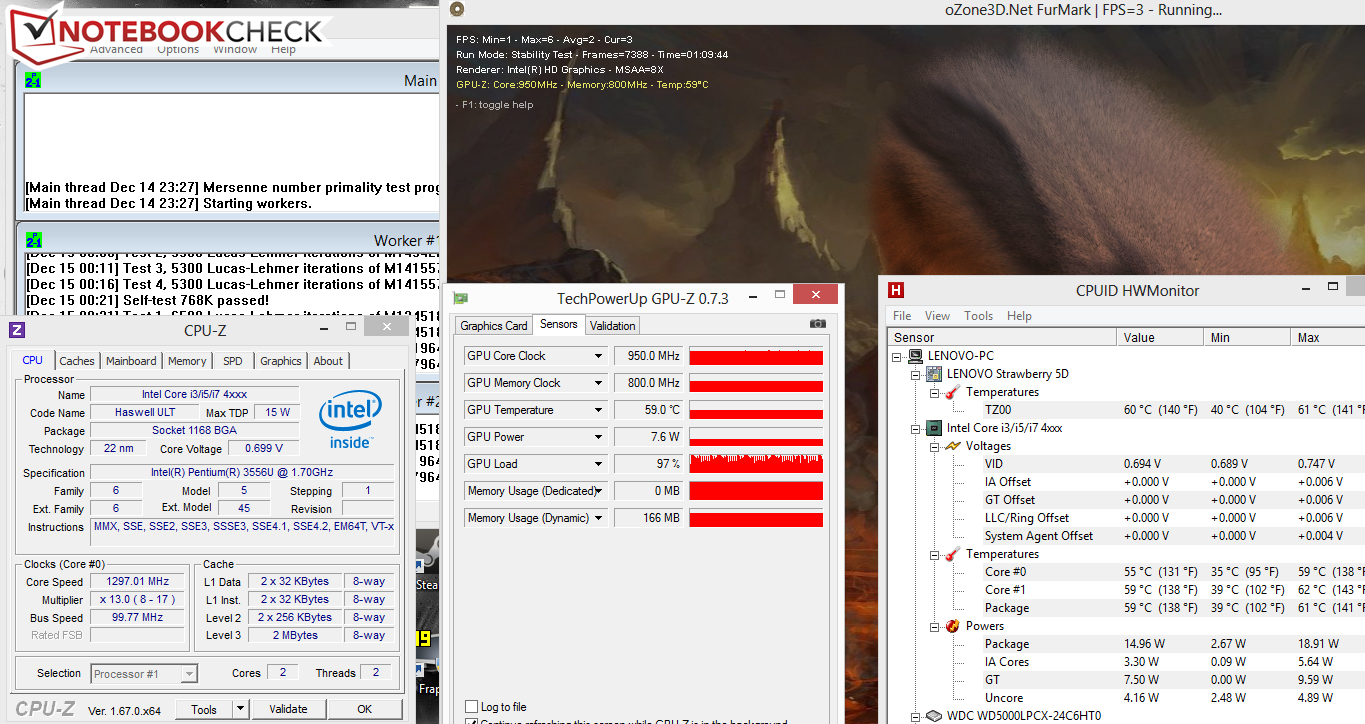Select the Core #1 temperature row in HWMonitor
This screenshot has height=724, width=1365.
point(1126,590)
